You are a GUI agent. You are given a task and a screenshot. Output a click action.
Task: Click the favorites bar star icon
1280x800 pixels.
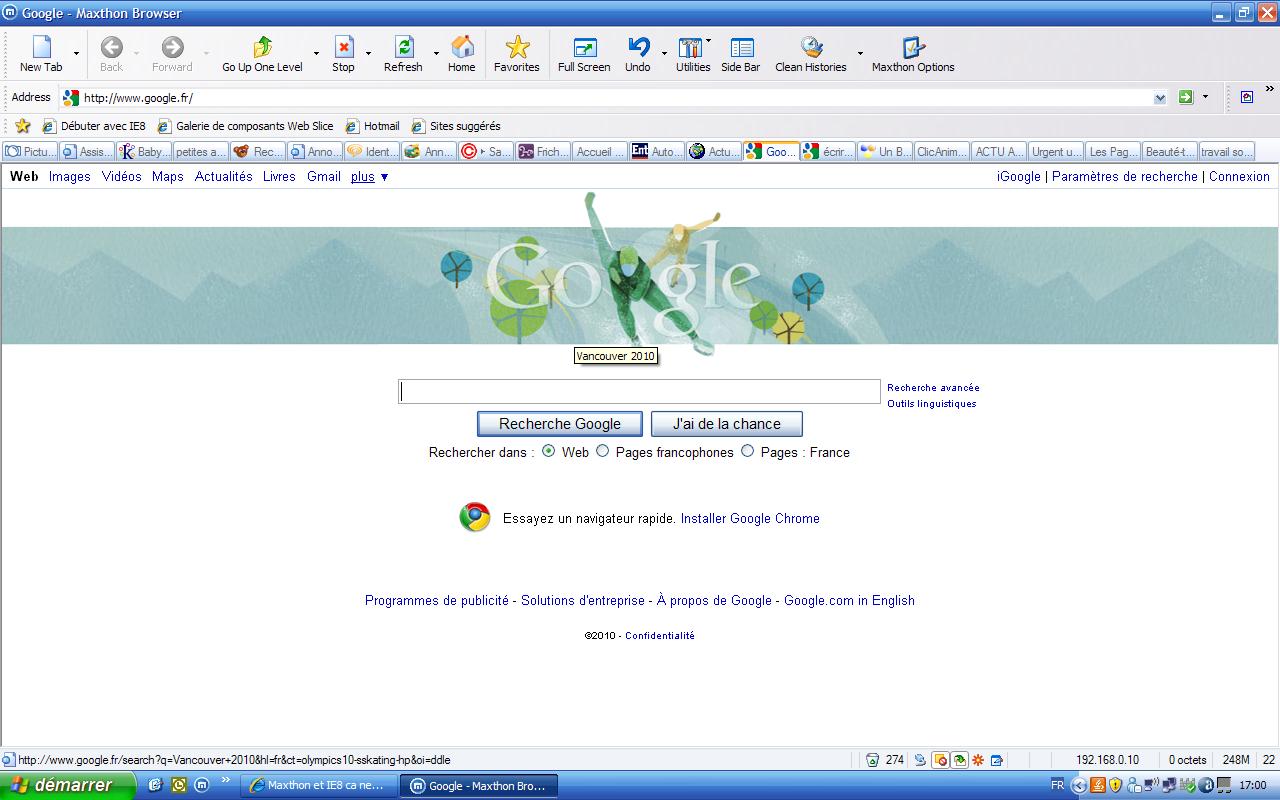pos(23,126)
